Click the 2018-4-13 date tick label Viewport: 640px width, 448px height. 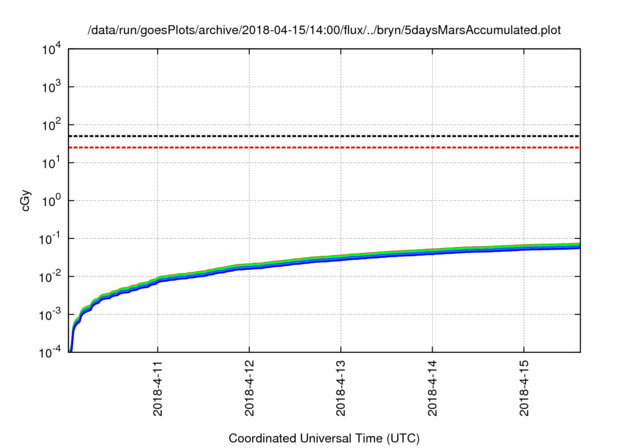click(341, 388)
